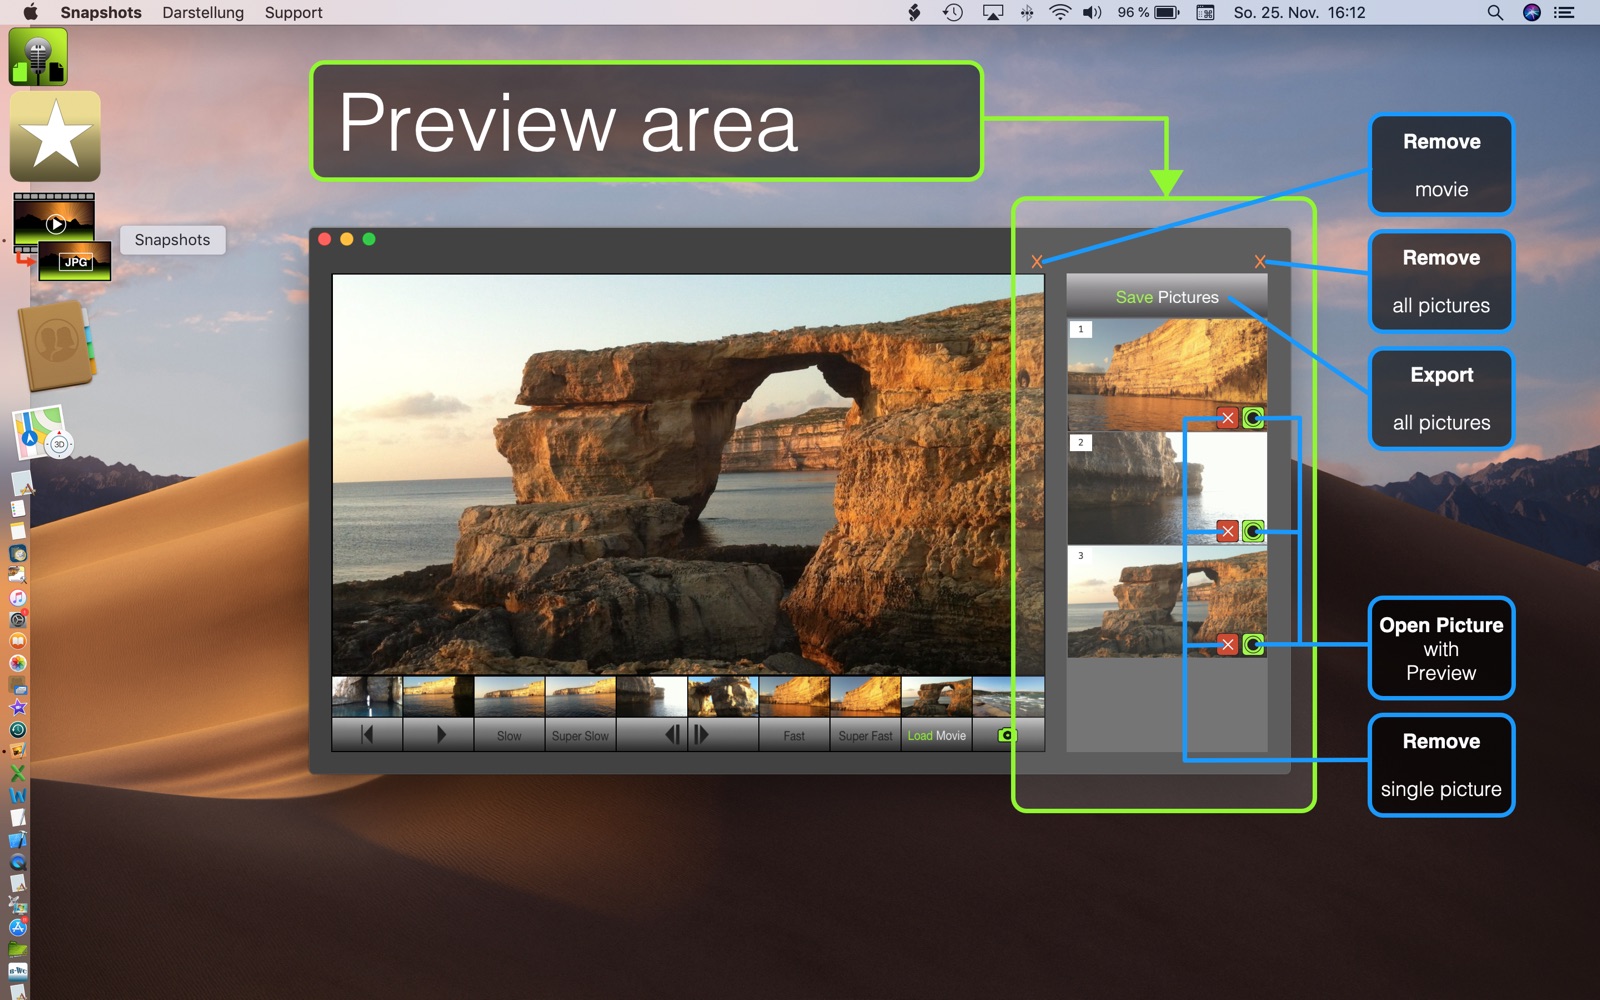Open the Apple menu
1600x1000 pixels.
(x=30, y=12)
